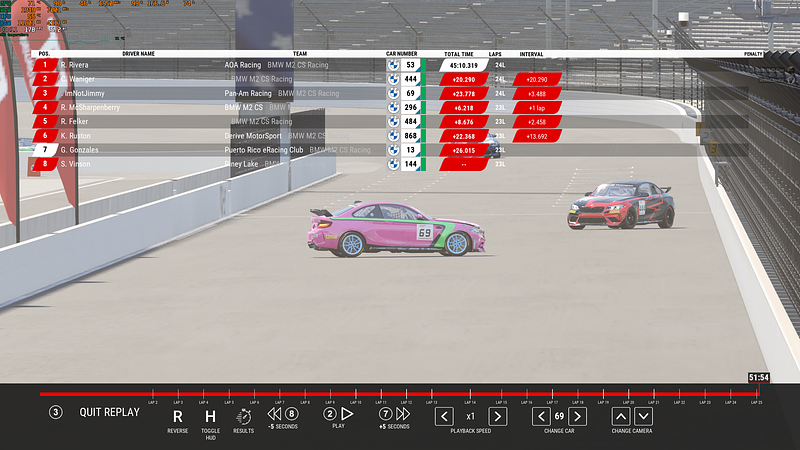800x450 pixels.
Task: Click Interval column header
Action: [x=531, y=54]
